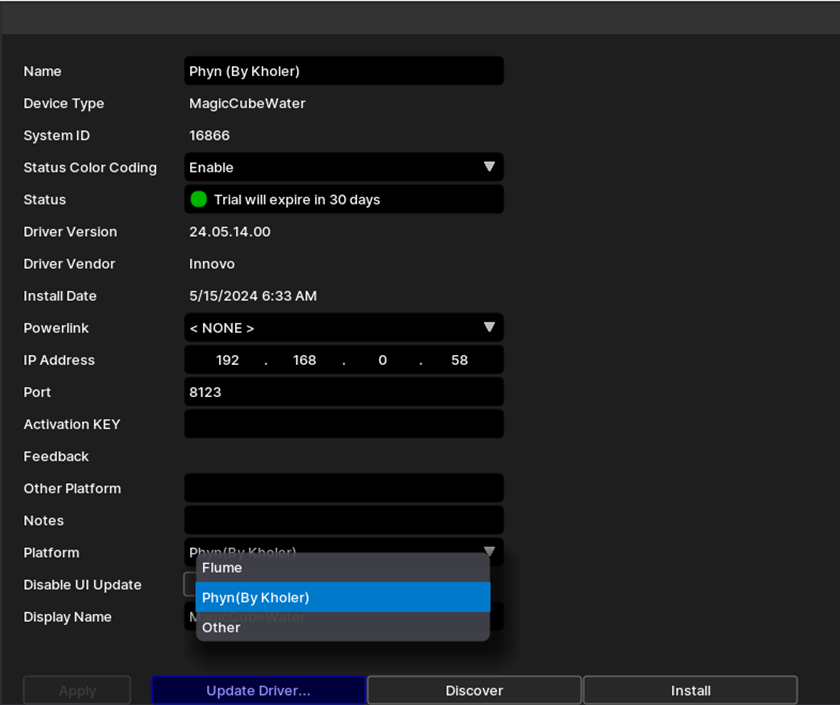This screenshot has width=840, height=705.
Task: Click the Driver Version value 24.05.14.00
Action: tap(230, 231)
